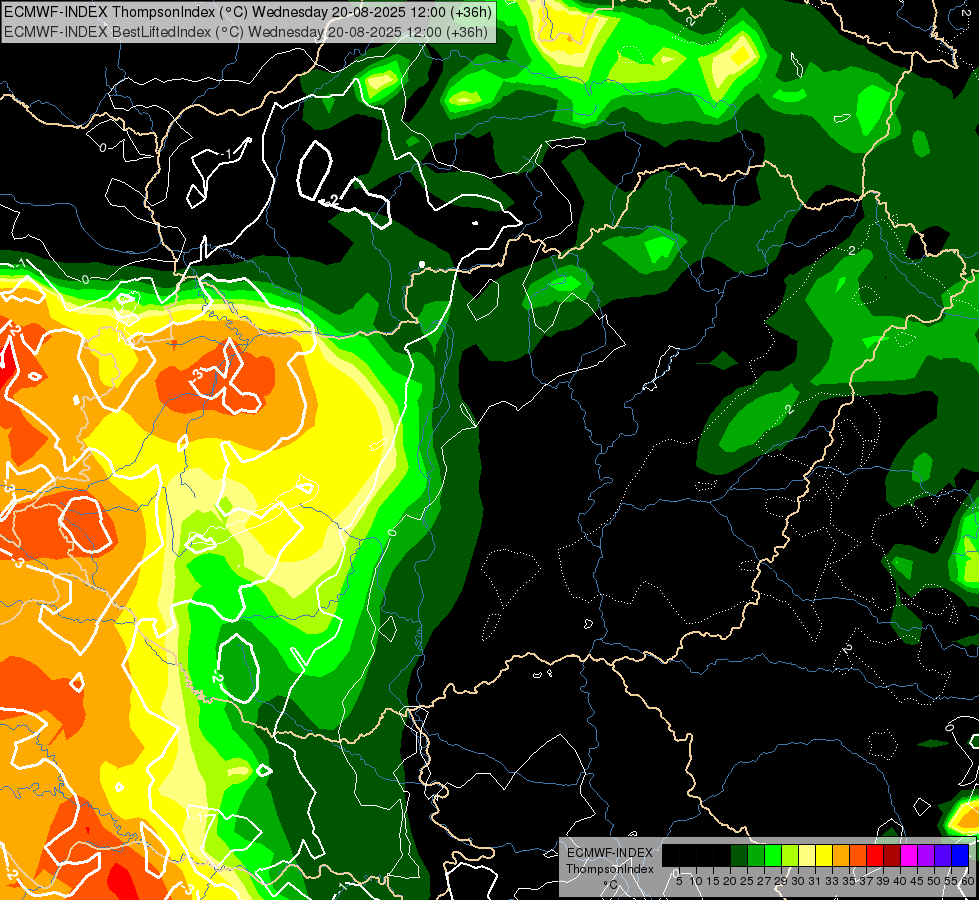The image size is (979, 900).
Task: Click the legend tick value 33
Action: tap(832, 881)
